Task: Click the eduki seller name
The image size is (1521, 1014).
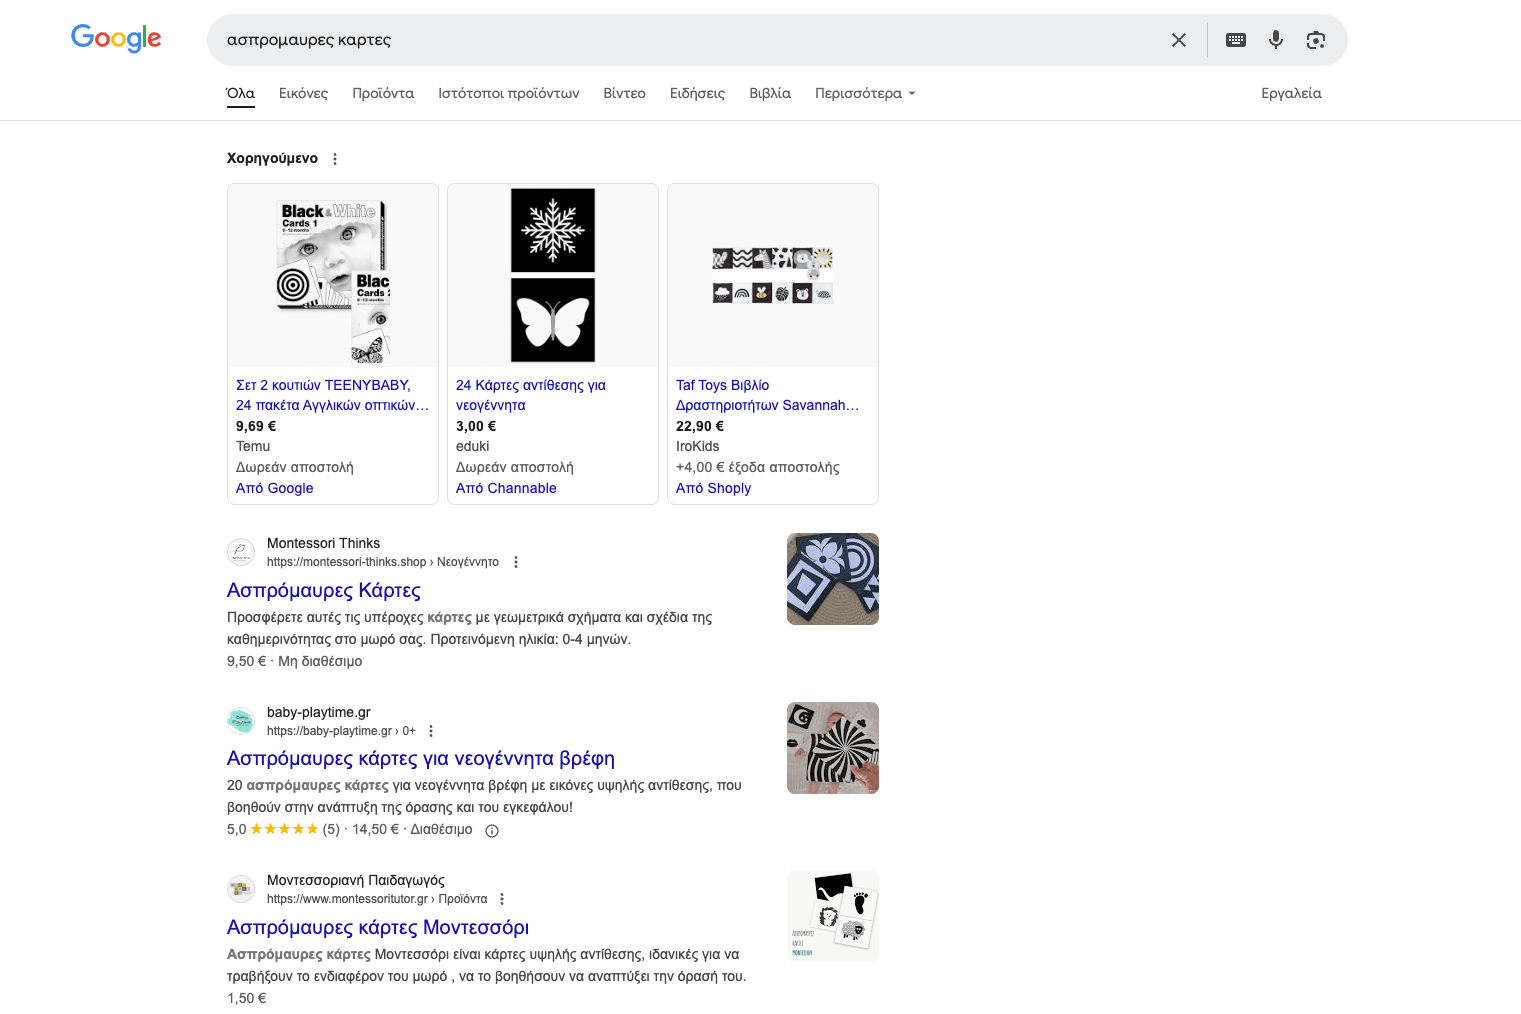Action: click(473, 446)
